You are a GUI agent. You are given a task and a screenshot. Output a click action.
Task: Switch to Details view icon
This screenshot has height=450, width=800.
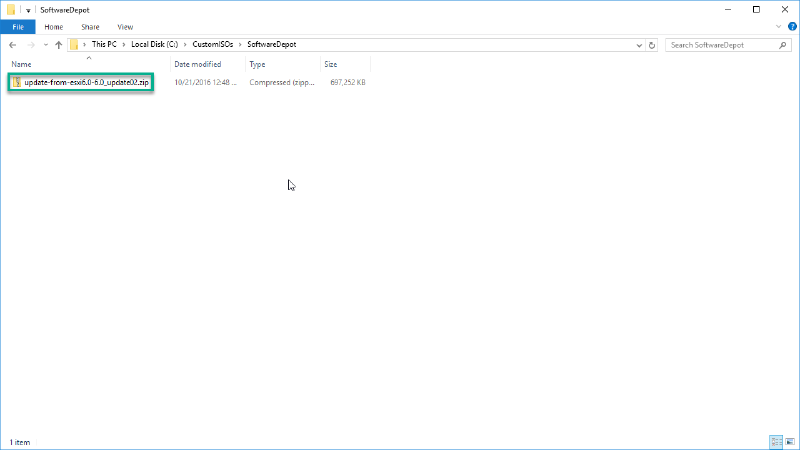776,442
